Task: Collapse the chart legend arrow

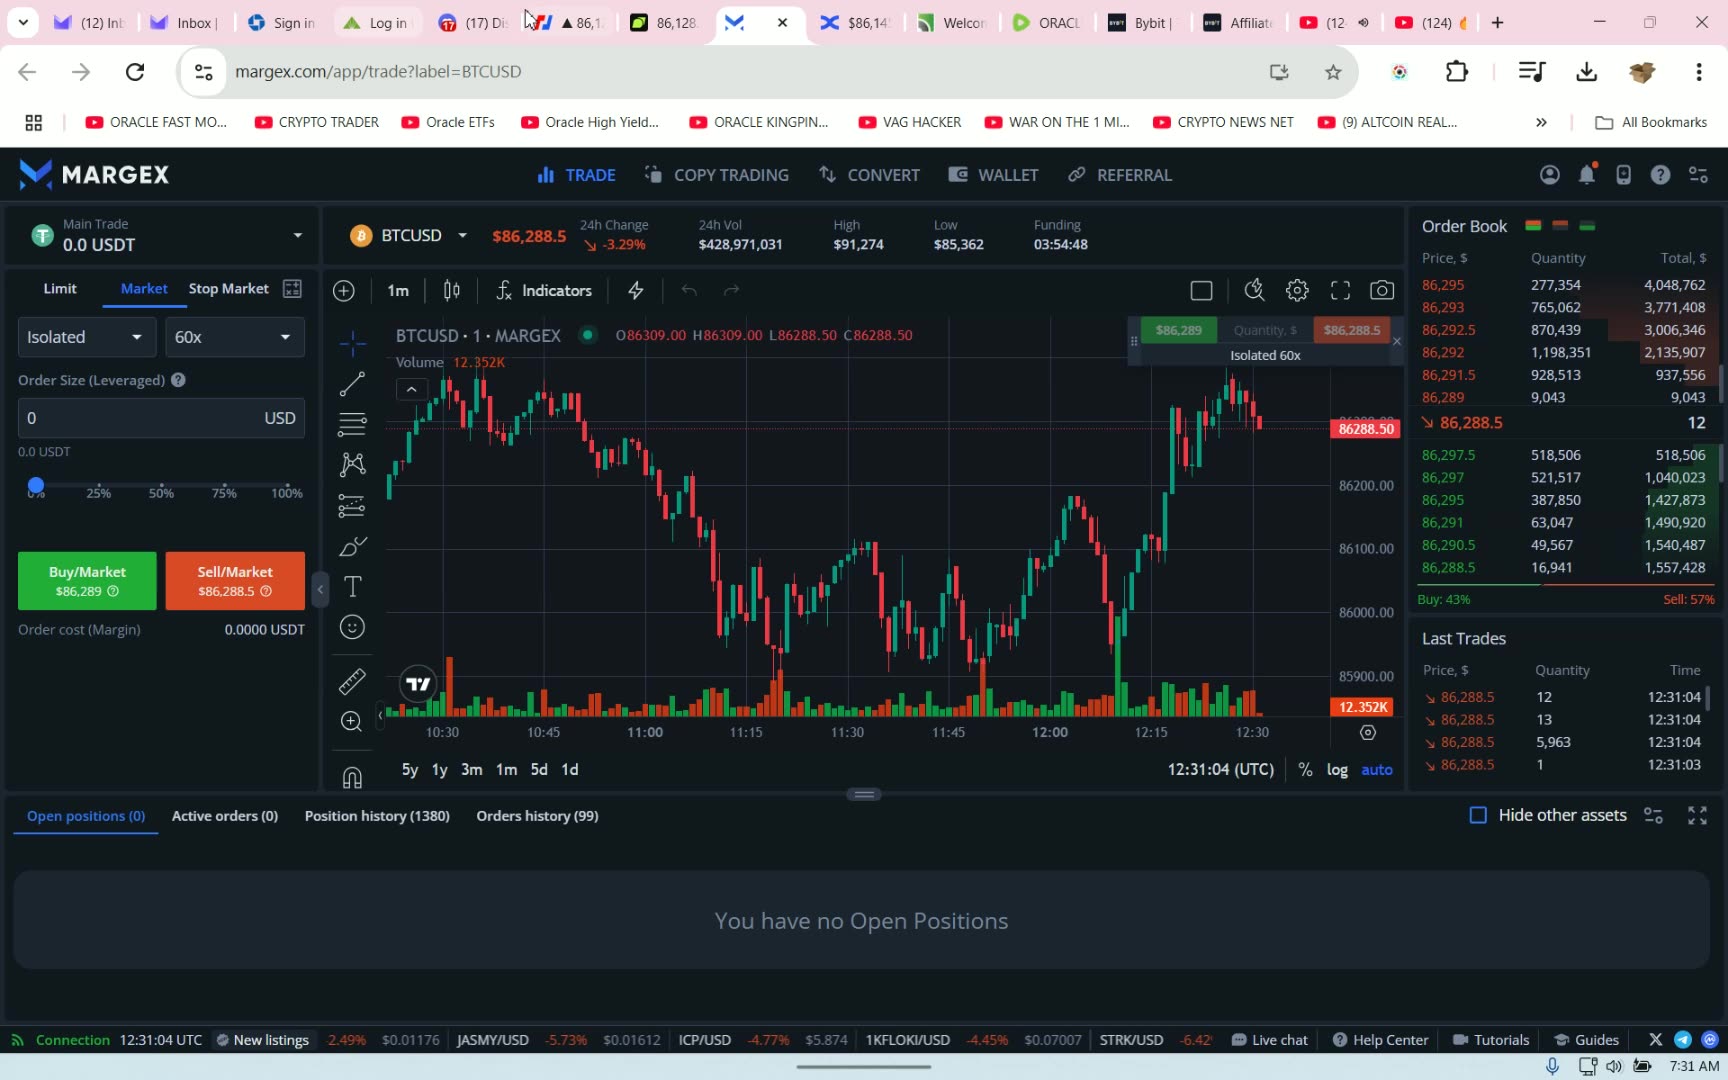Action: tap(411, 389)
